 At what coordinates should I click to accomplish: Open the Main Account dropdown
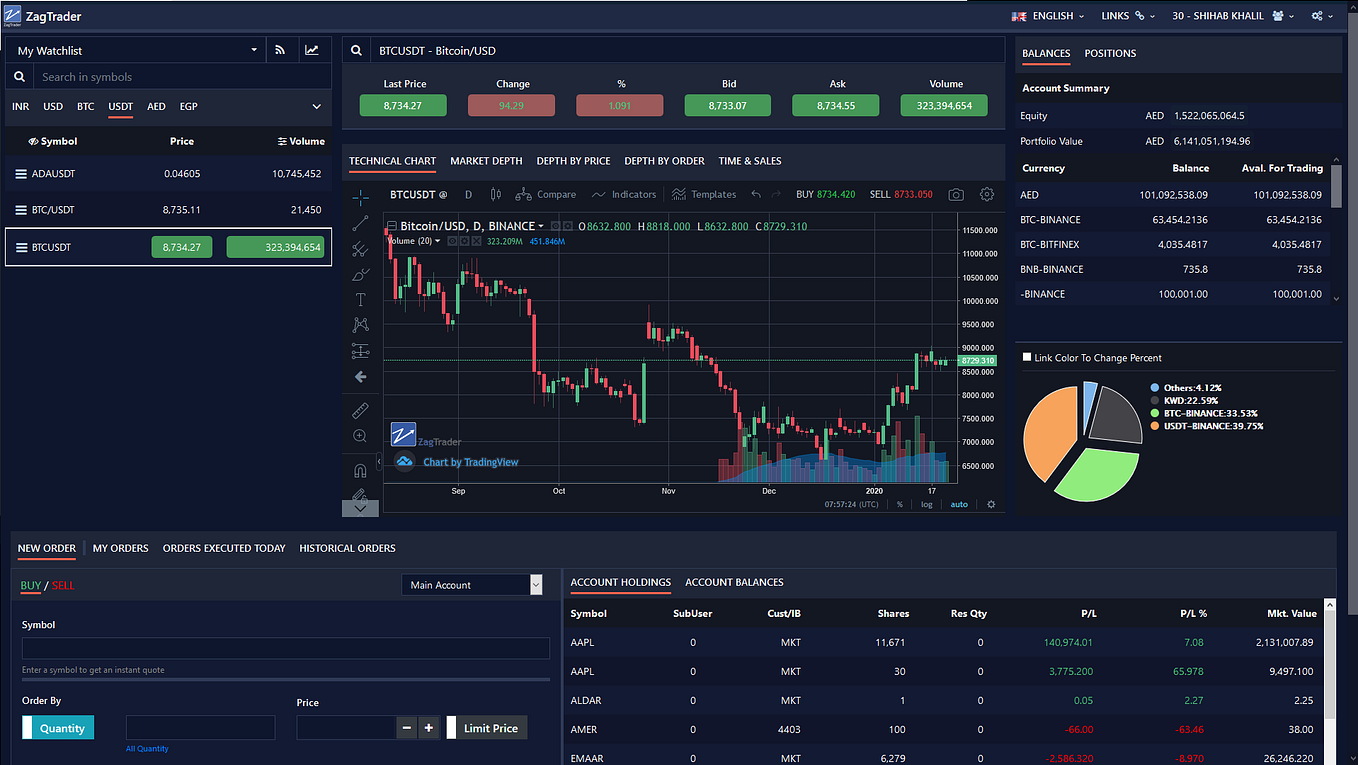tap(471, 584)
